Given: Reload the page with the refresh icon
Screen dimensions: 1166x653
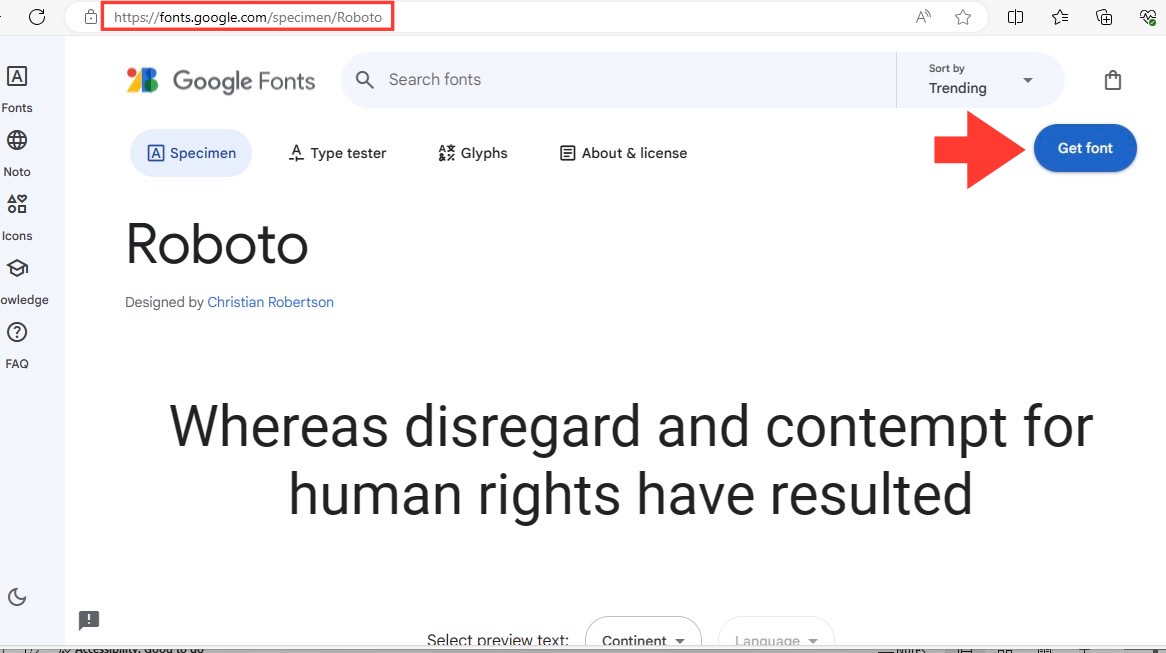Looking at the screenshot, I should click(36, 16).
